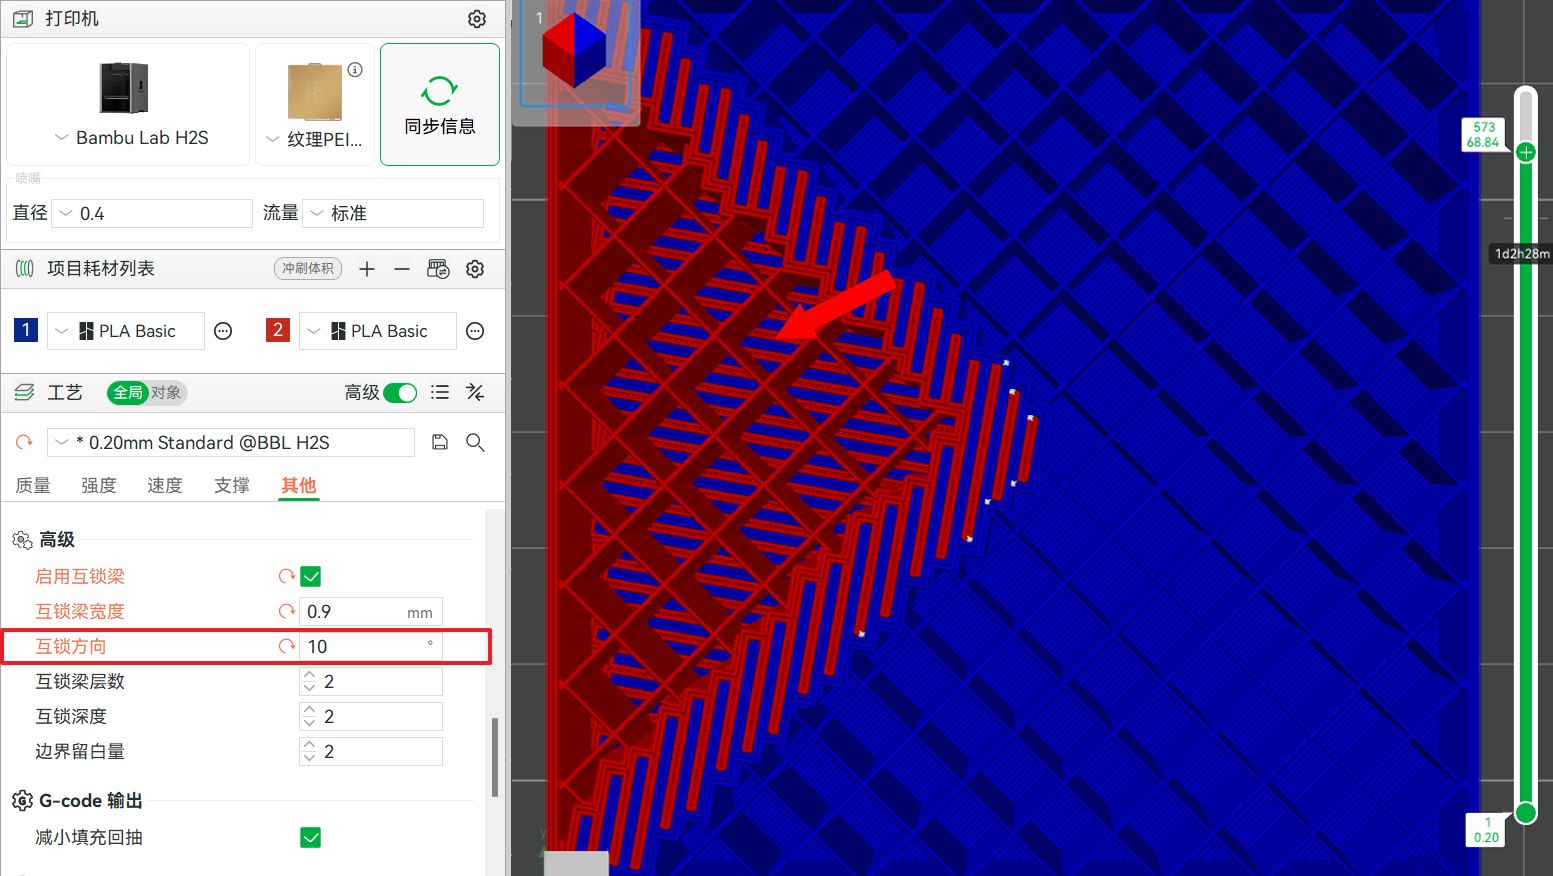Open filament 1 PLA Basic dropdown
1553x876 pixels.
(126, 331)
